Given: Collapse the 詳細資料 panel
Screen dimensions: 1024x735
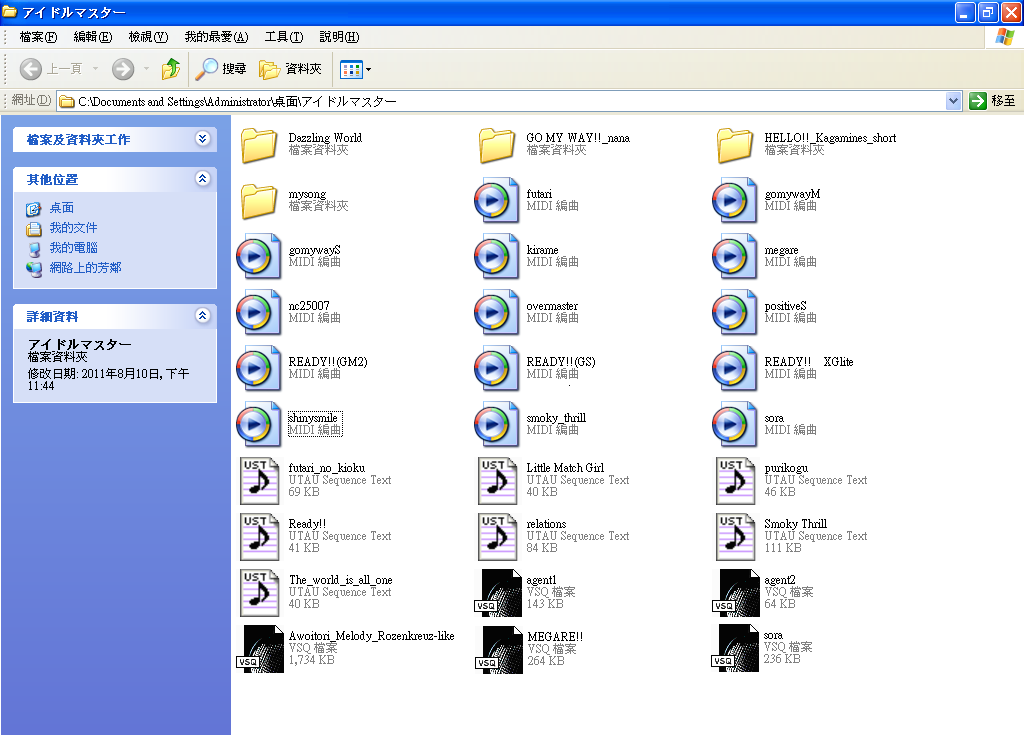Looking at the screenshot, I should (x=202, y=316).
